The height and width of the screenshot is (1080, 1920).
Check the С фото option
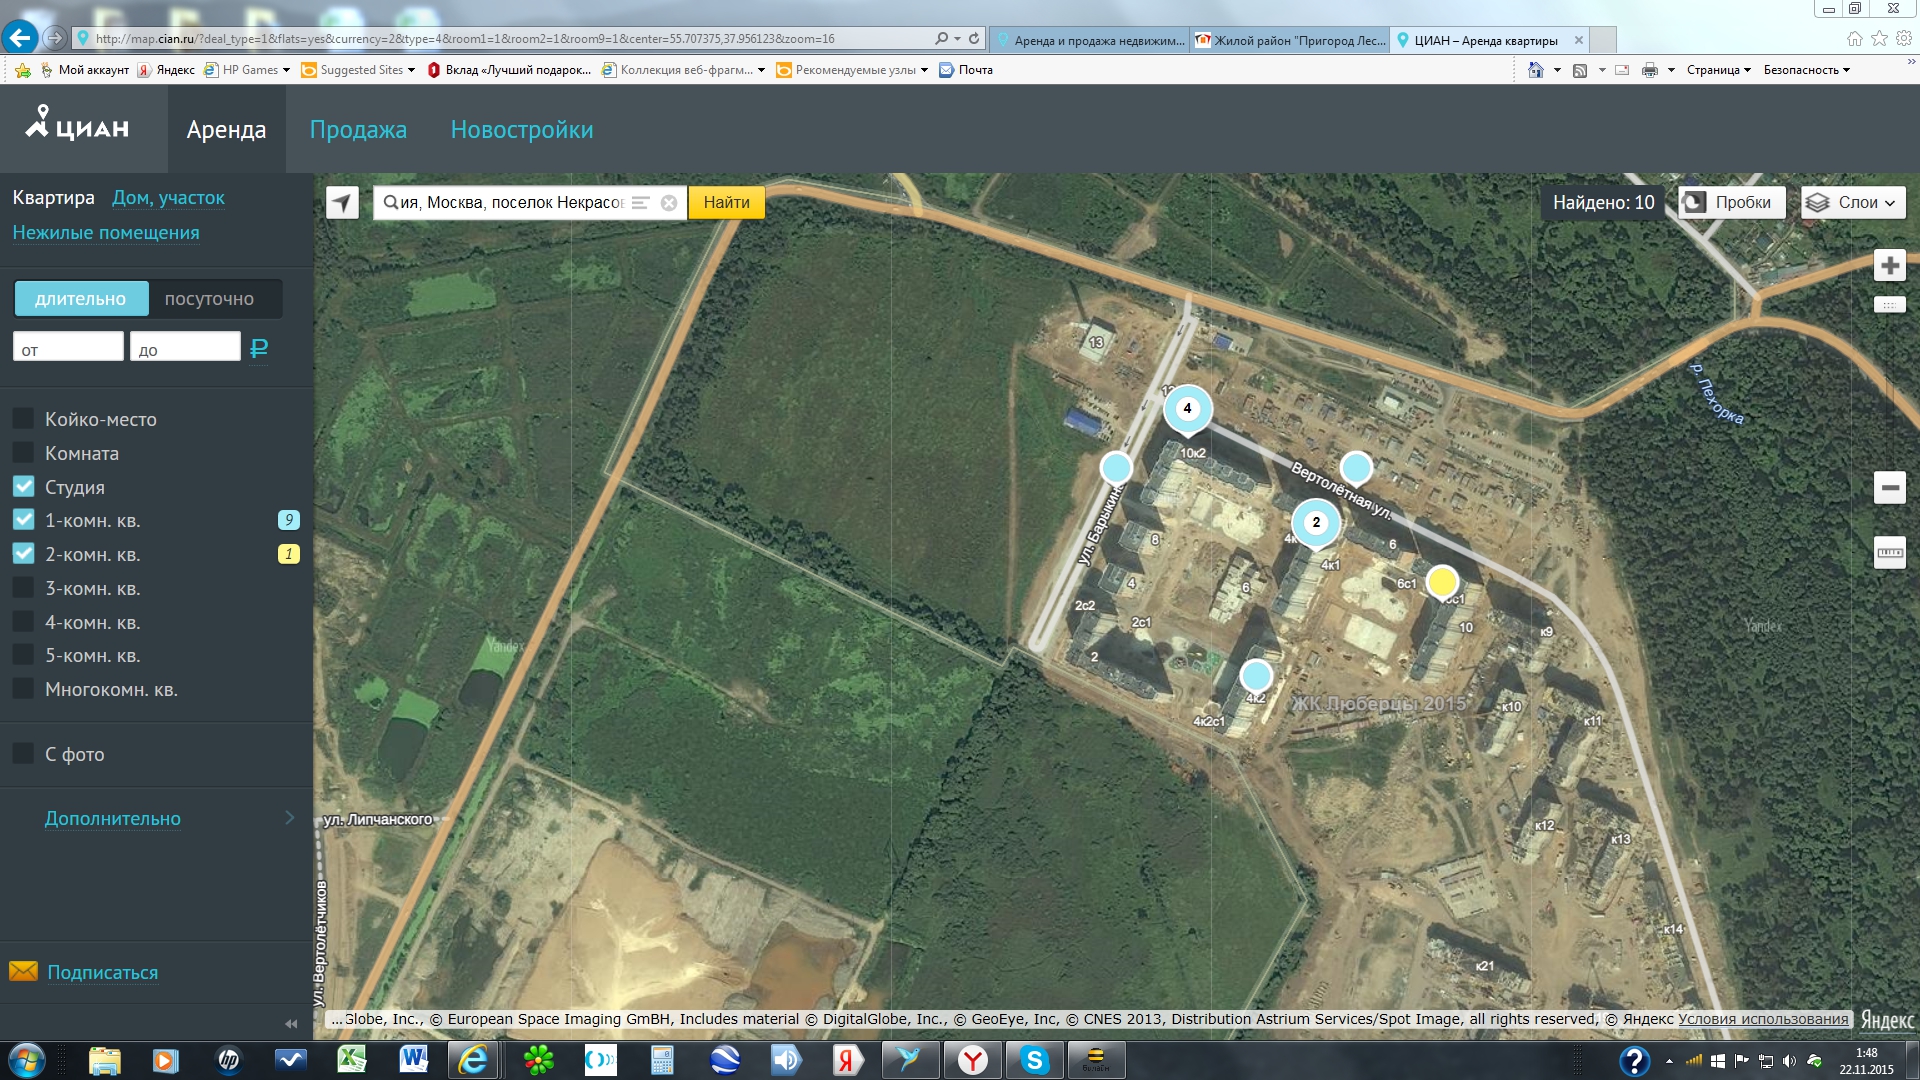[x=24, y=754]
